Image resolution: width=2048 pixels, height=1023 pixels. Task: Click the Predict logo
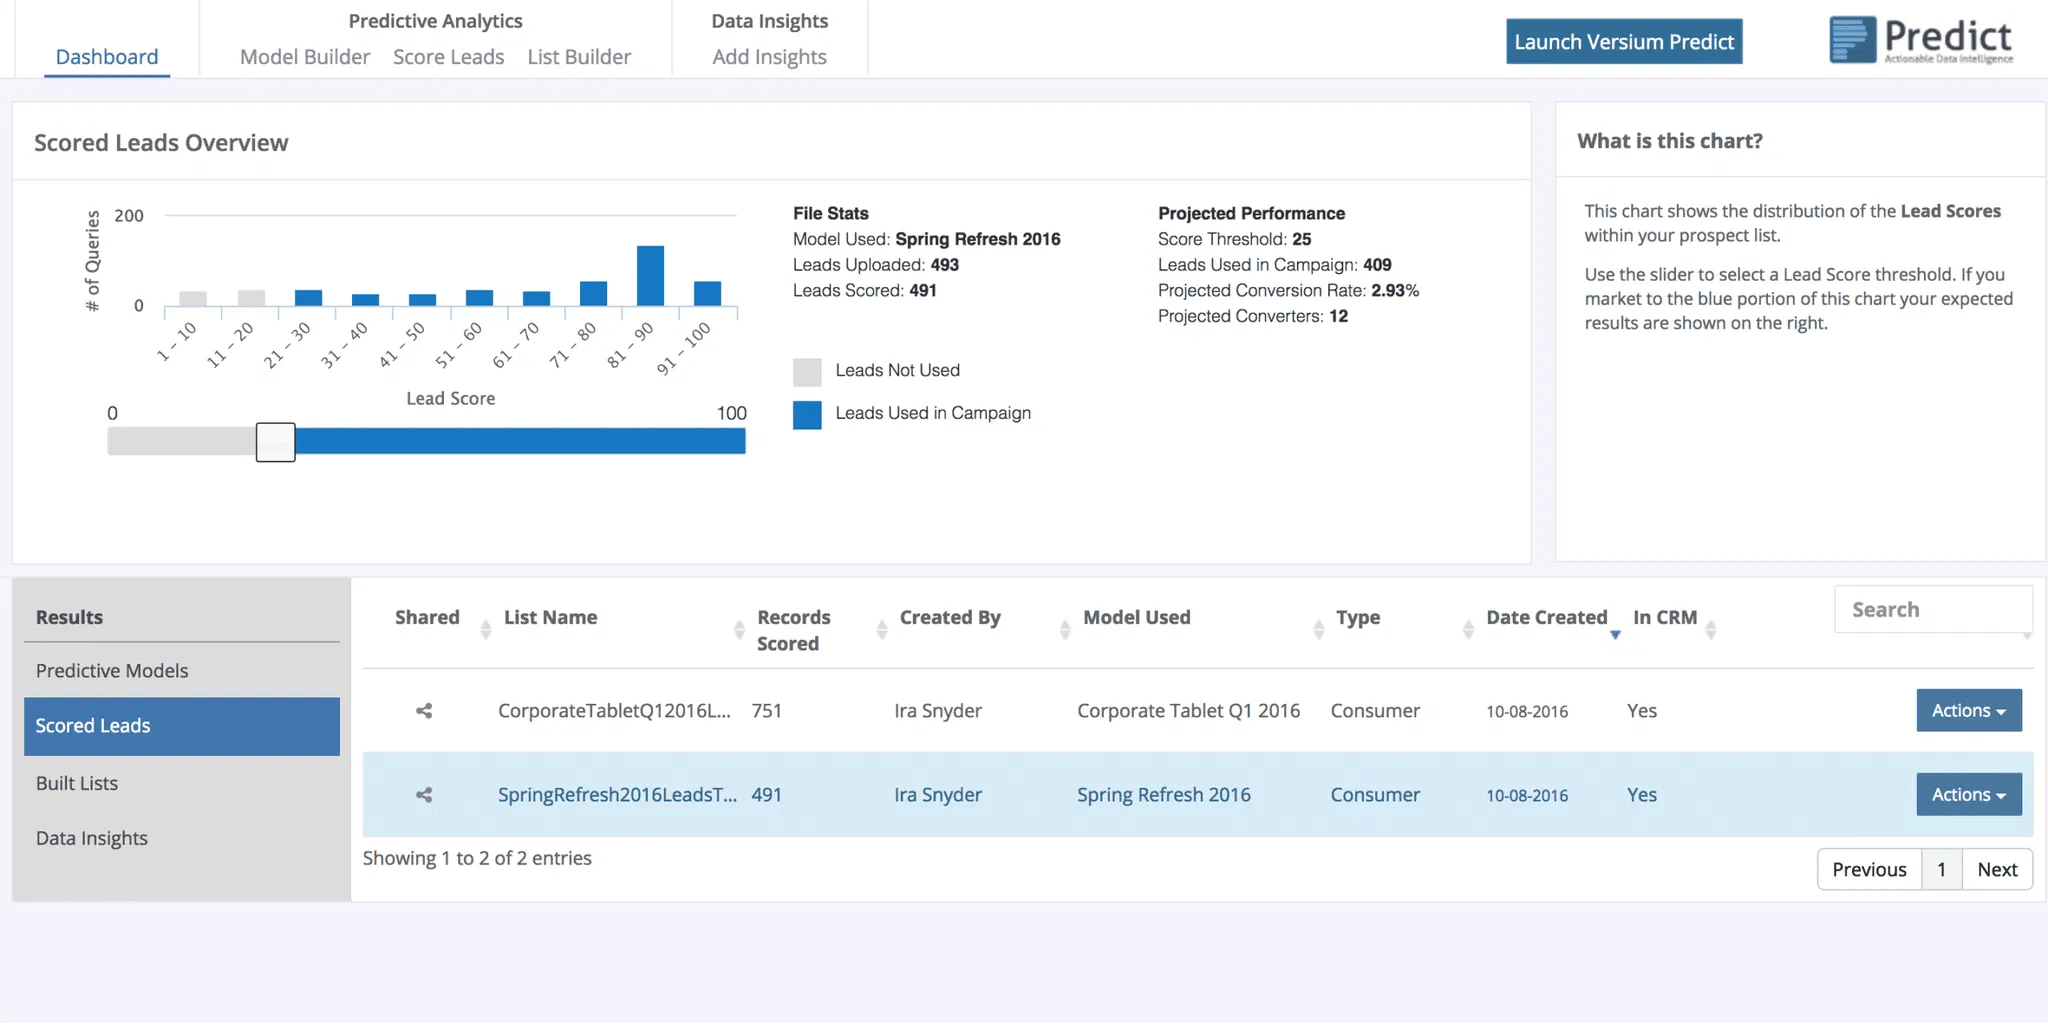pyautogui.click(x=1921, y=41)
